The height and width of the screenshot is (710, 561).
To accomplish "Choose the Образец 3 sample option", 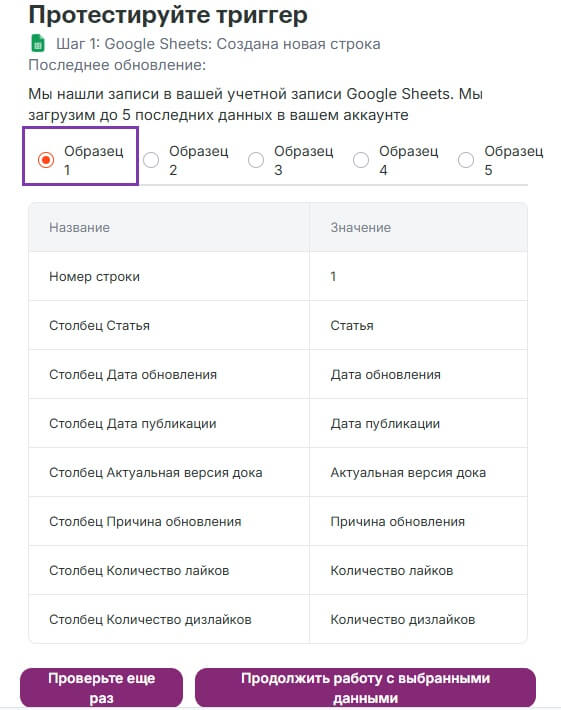I will coord(256,160).
